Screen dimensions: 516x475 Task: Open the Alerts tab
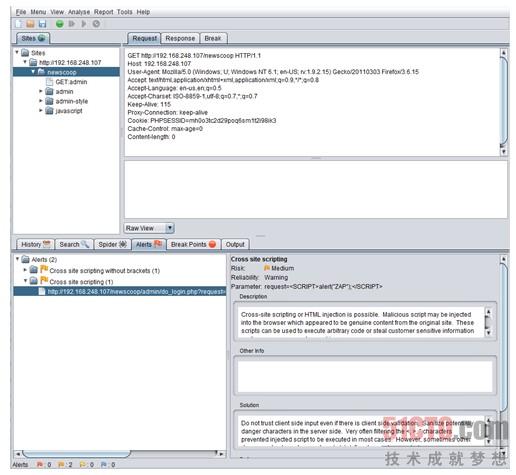tap(149, 244)
